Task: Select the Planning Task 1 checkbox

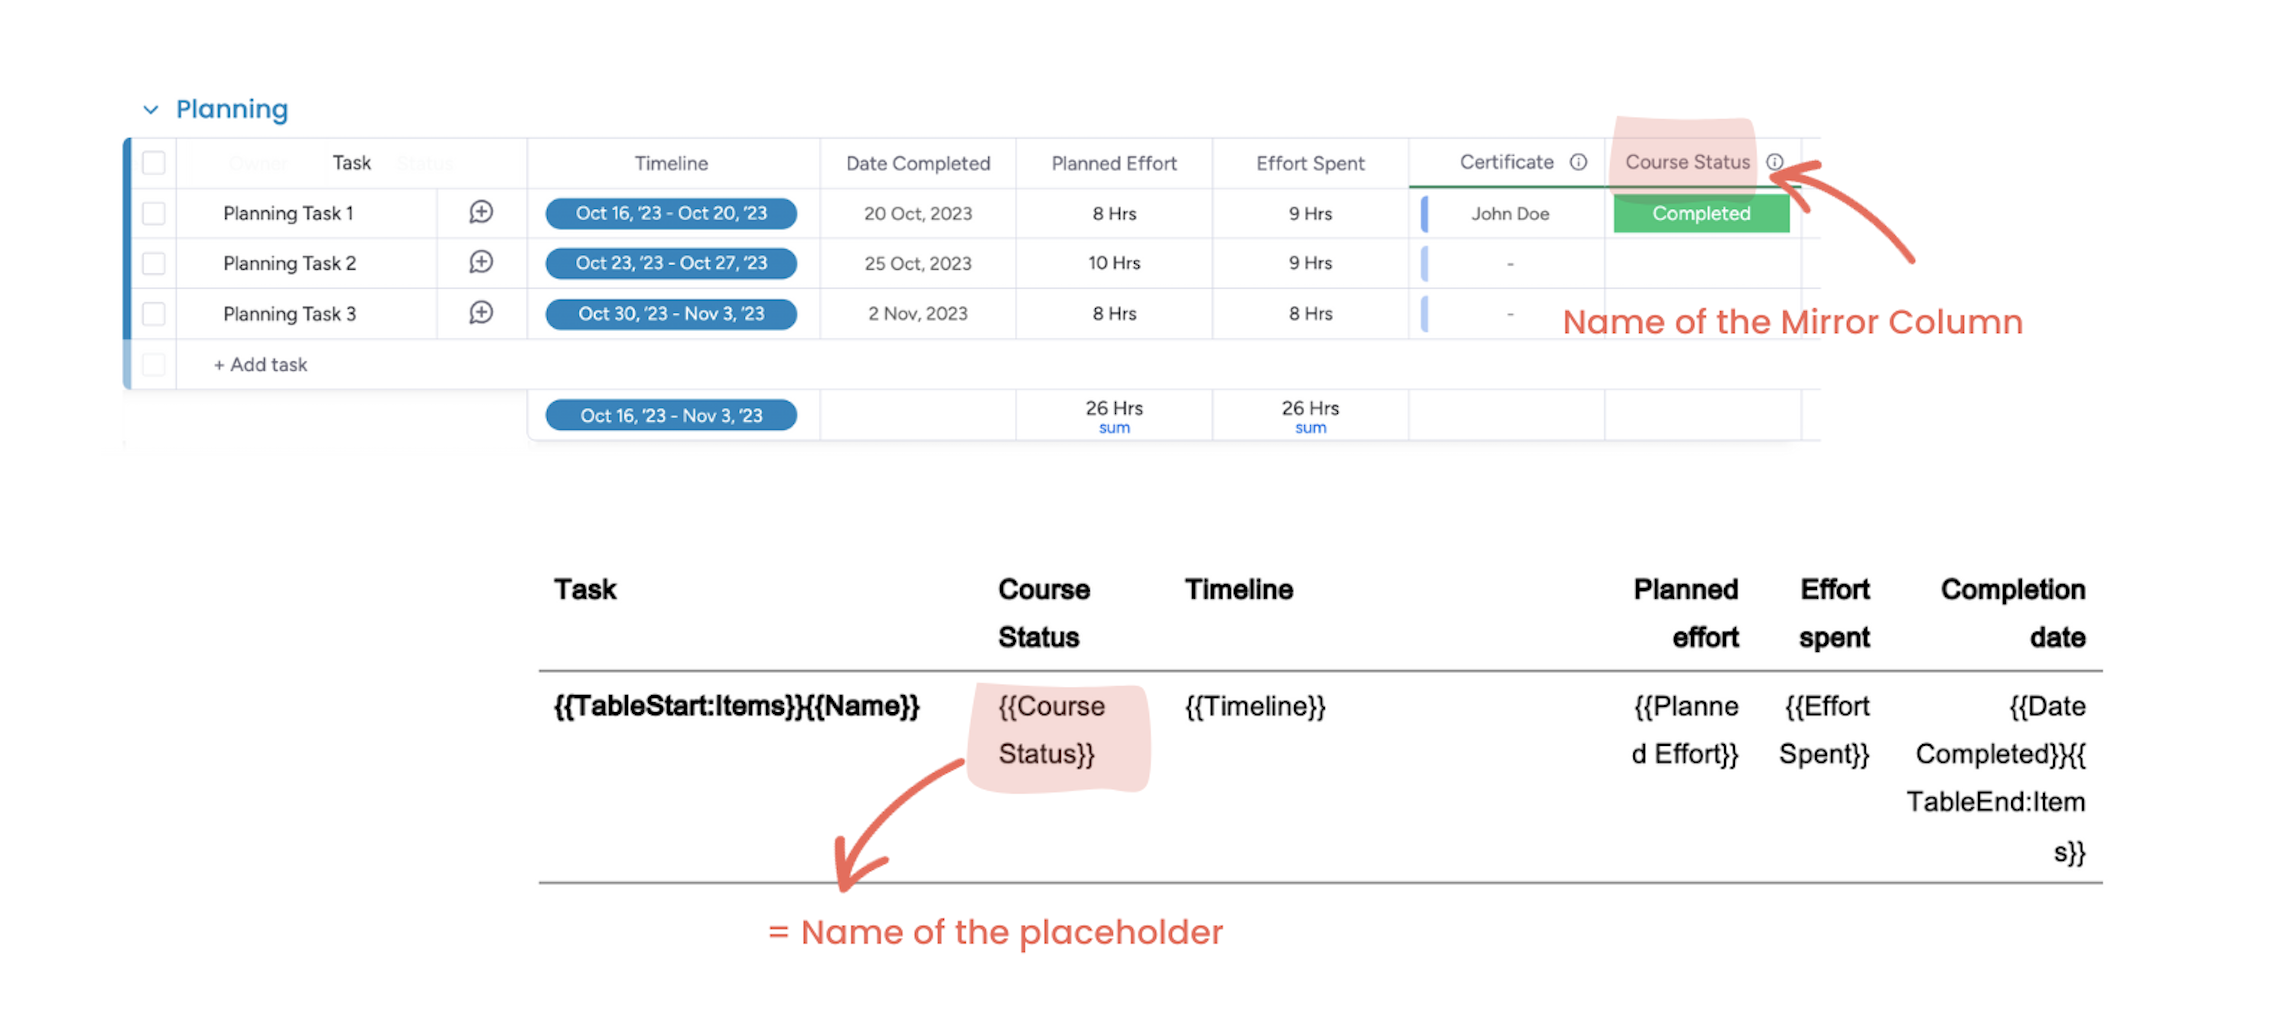Action: (x=154, y=213)
